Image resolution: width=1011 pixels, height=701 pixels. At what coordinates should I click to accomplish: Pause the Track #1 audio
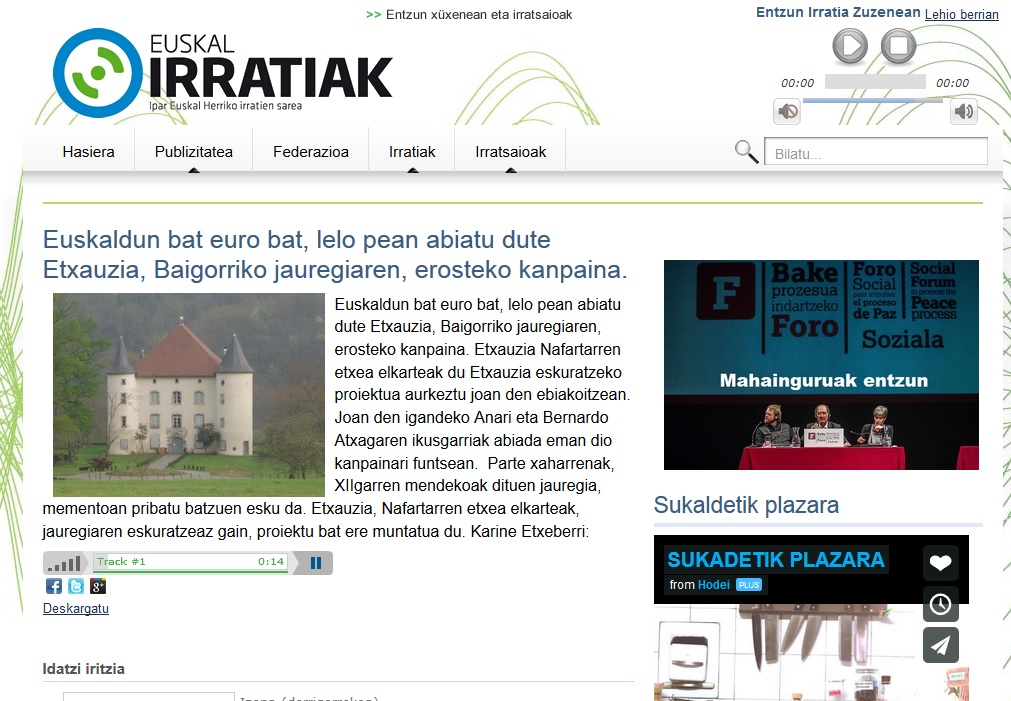tap(315, 563)
